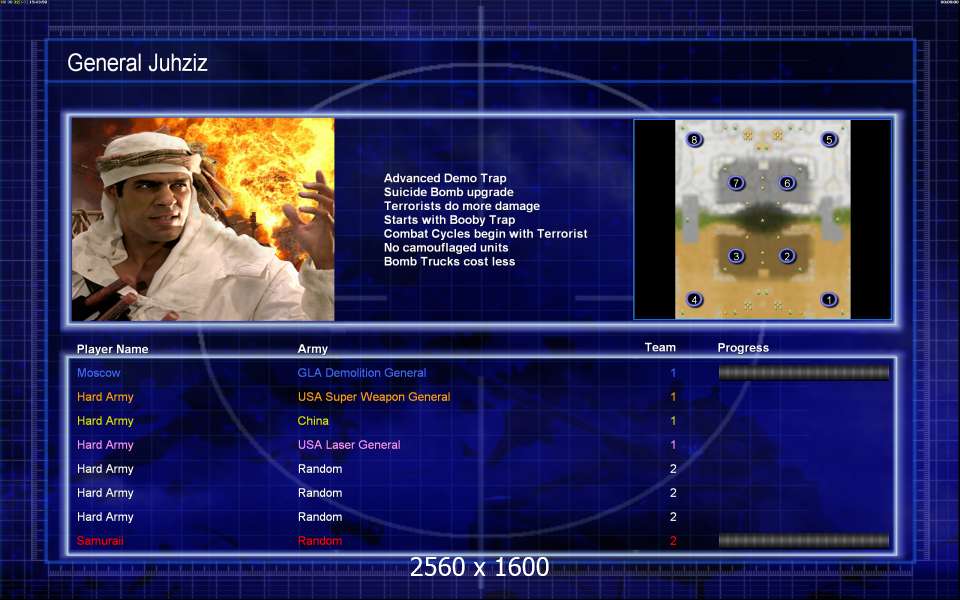Select start position 5 on the minimap
Image resolution: width=960 pixels, height=600 pixels.
click(x=829, y=140)
